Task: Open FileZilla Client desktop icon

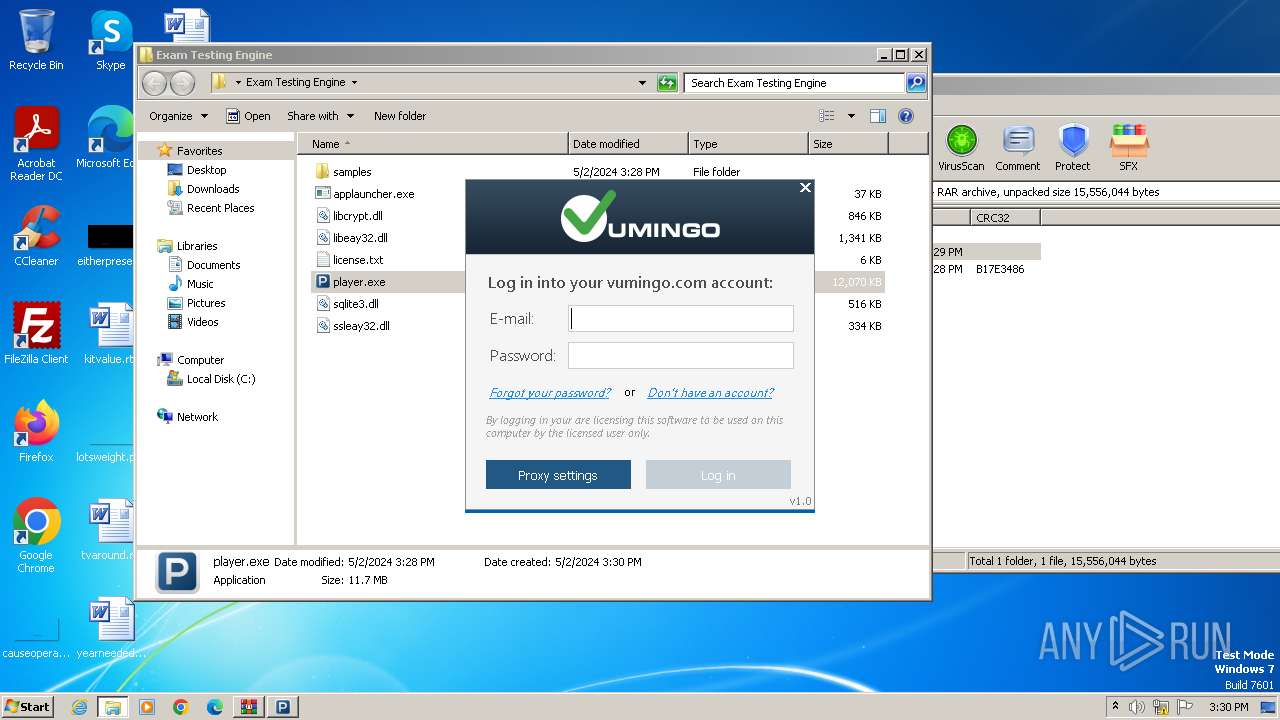Action: click(36, 334)
